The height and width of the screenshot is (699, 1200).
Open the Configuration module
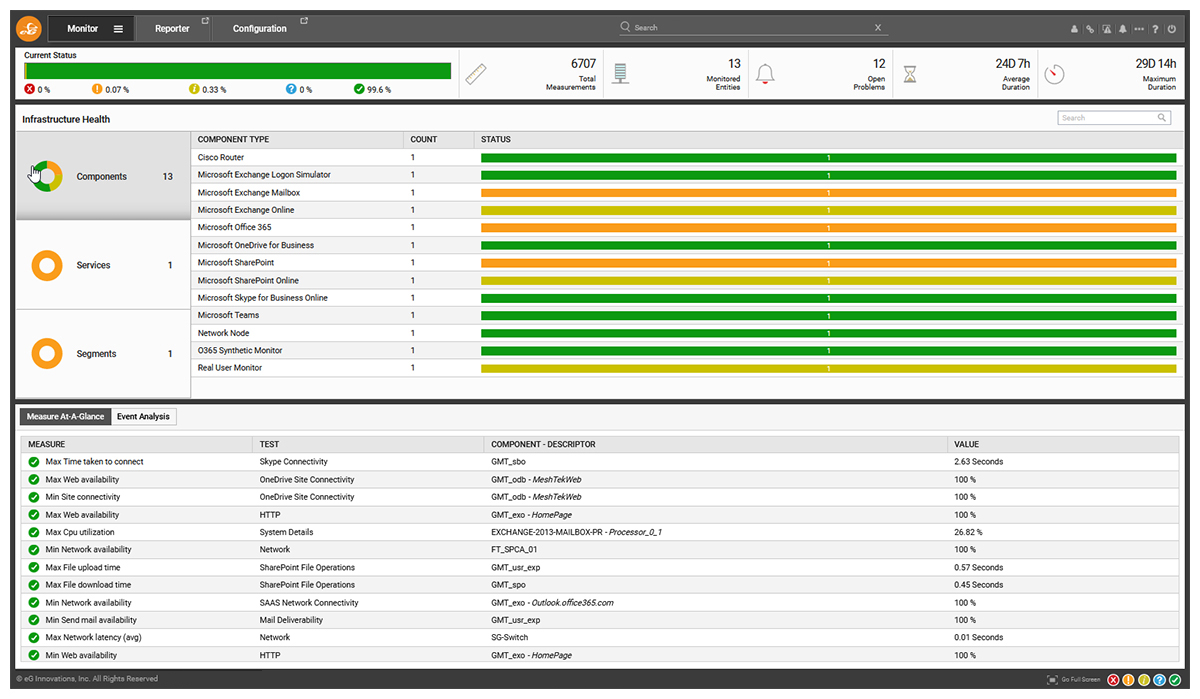260,29
